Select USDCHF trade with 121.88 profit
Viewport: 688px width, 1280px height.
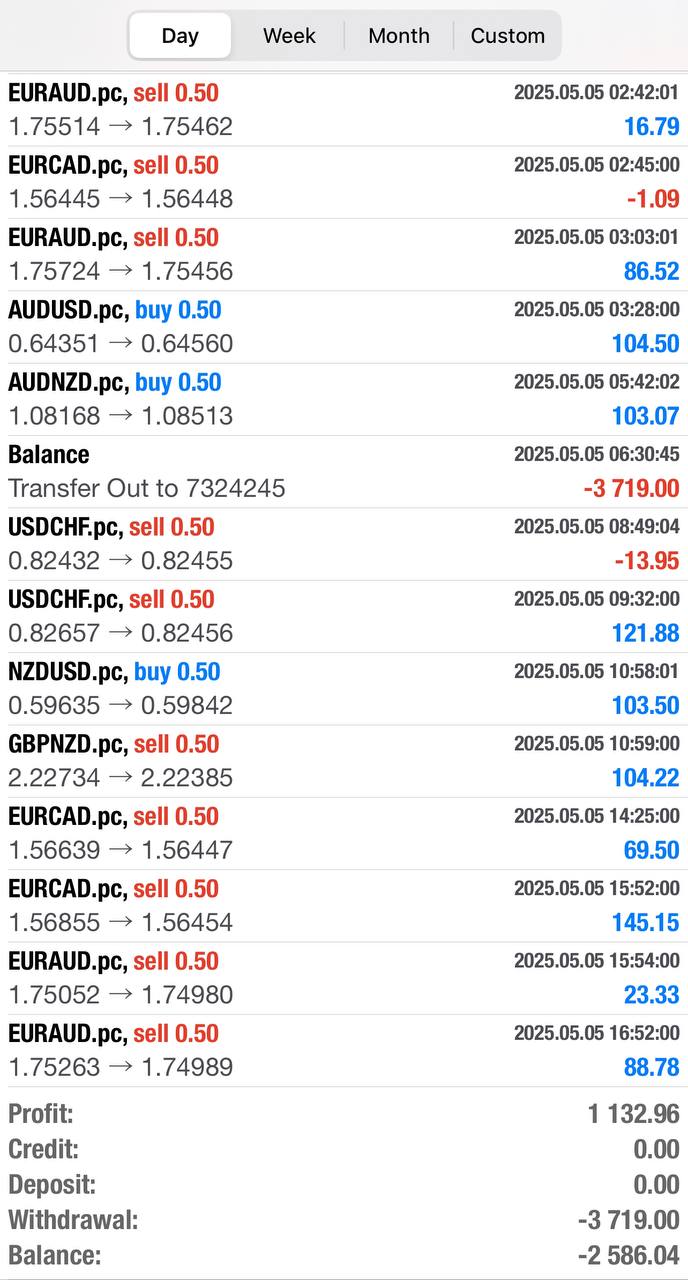click(x=344, y=616)
